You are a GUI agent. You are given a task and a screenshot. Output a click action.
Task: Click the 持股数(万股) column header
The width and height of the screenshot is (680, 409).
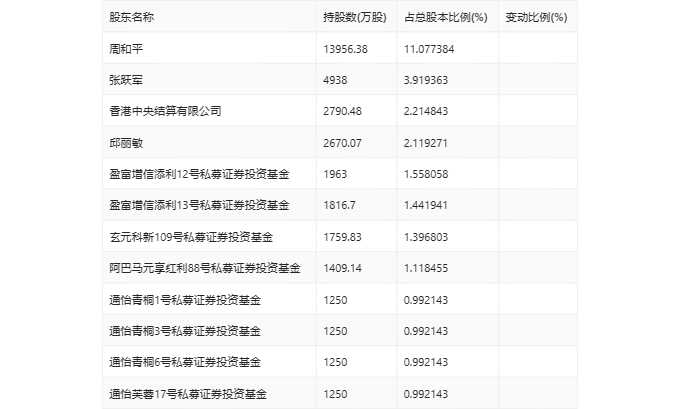point(355,17)
